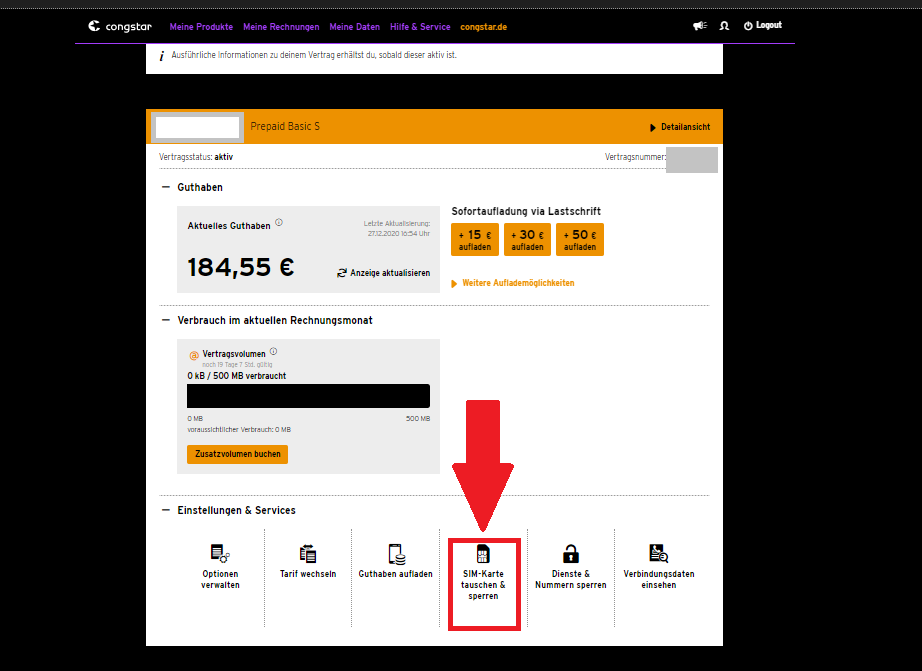This screenshot has width=922, height=671.
Task: Click the data usage progress bar
Action: click(x=308, y=396)
